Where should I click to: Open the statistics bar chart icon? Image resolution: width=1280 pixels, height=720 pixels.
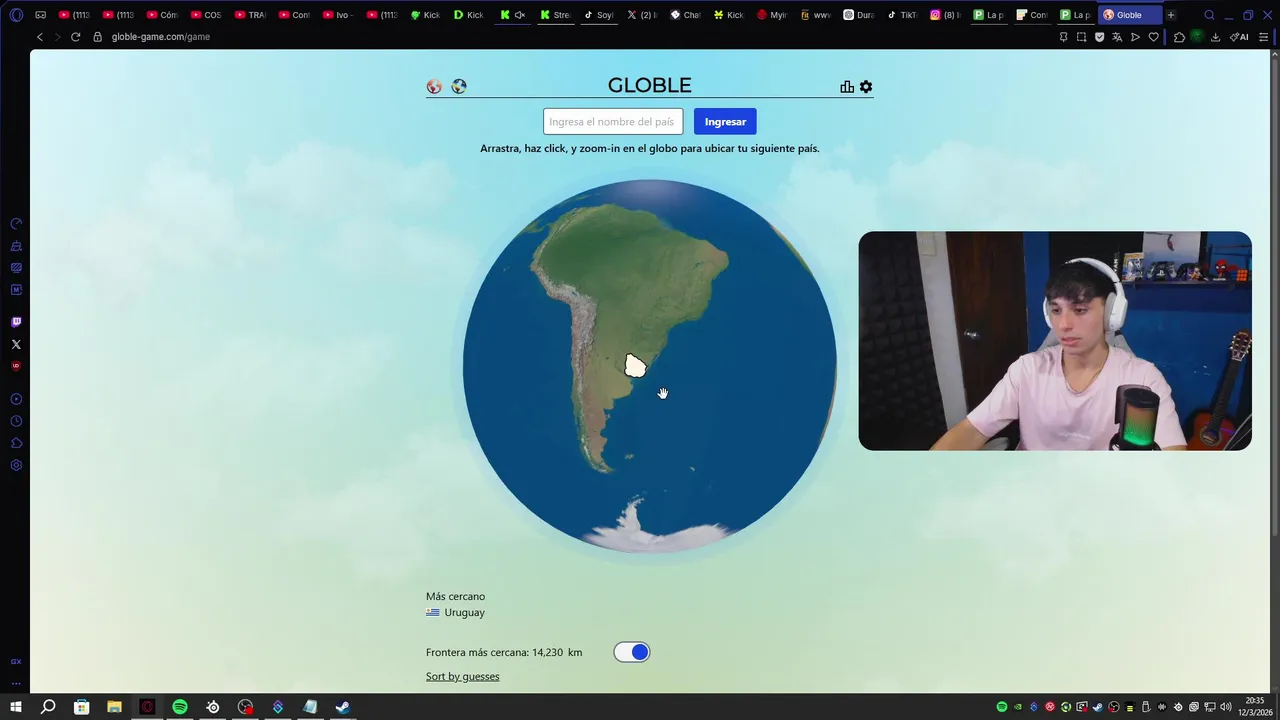pyautogui.click(x=847, y=87)
